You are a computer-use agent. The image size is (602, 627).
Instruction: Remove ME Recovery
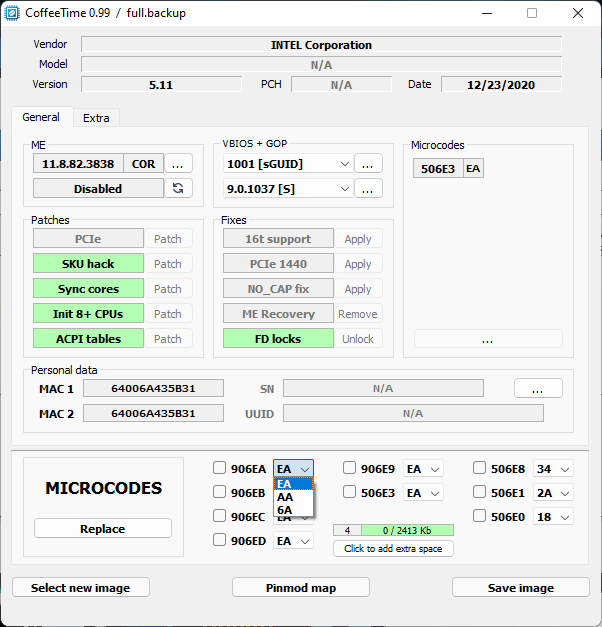358,314
